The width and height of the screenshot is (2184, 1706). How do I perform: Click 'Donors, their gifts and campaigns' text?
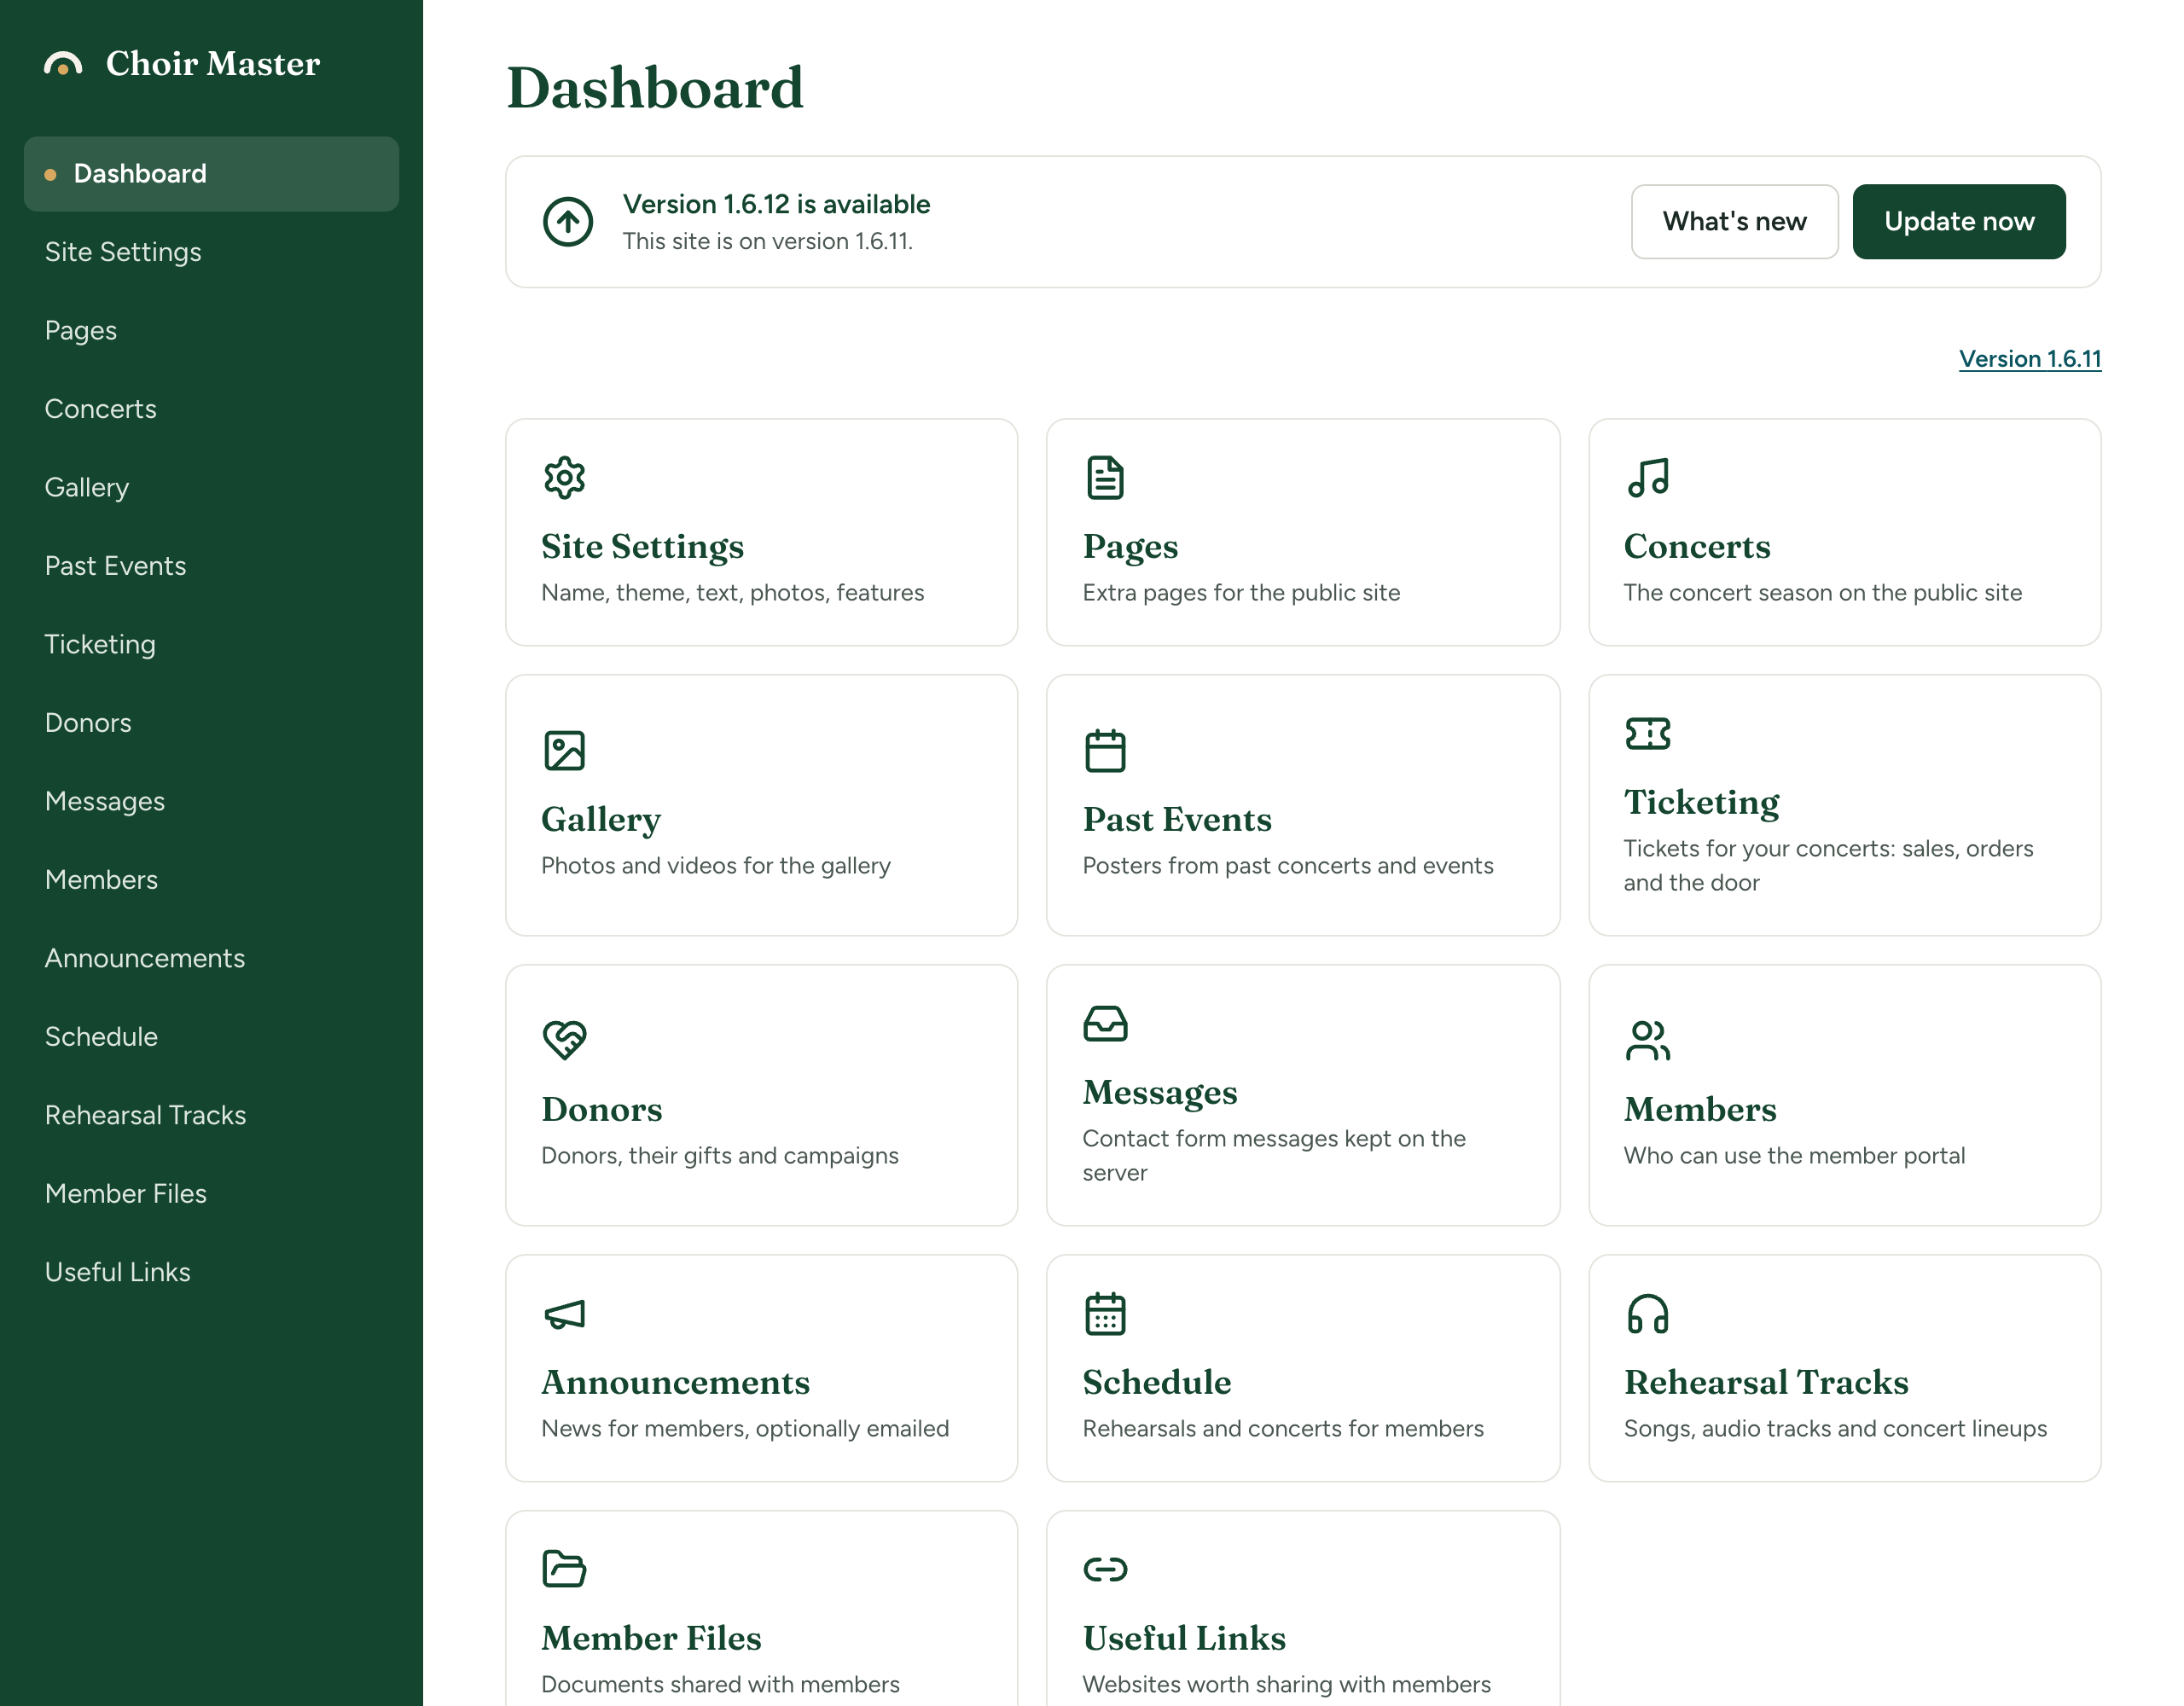pos(720,1155)
